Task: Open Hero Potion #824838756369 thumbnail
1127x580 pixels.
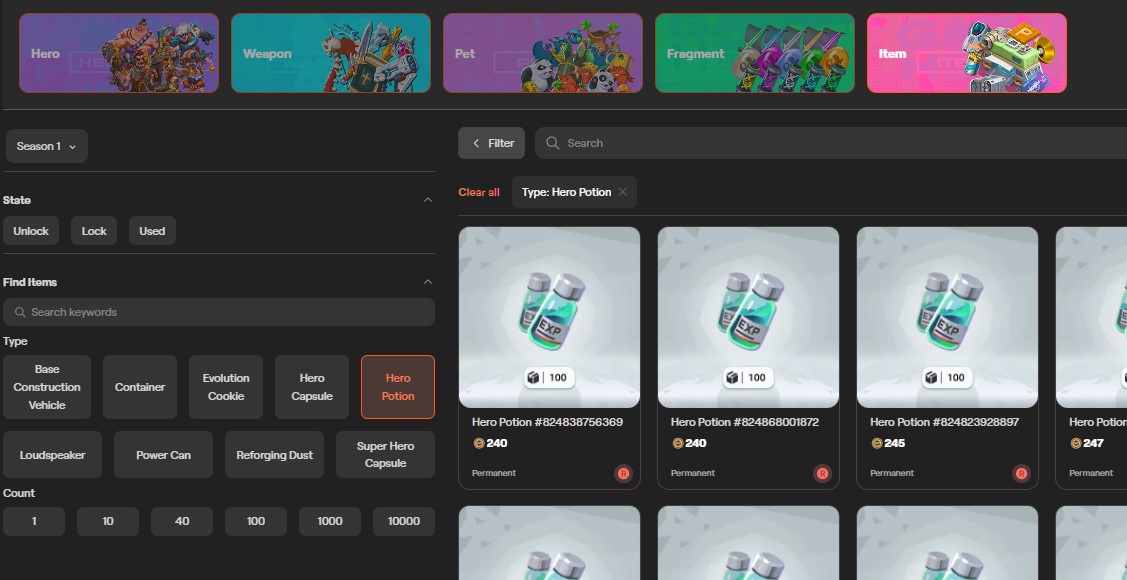Action: pyautogui.click(x=549, y=318)
